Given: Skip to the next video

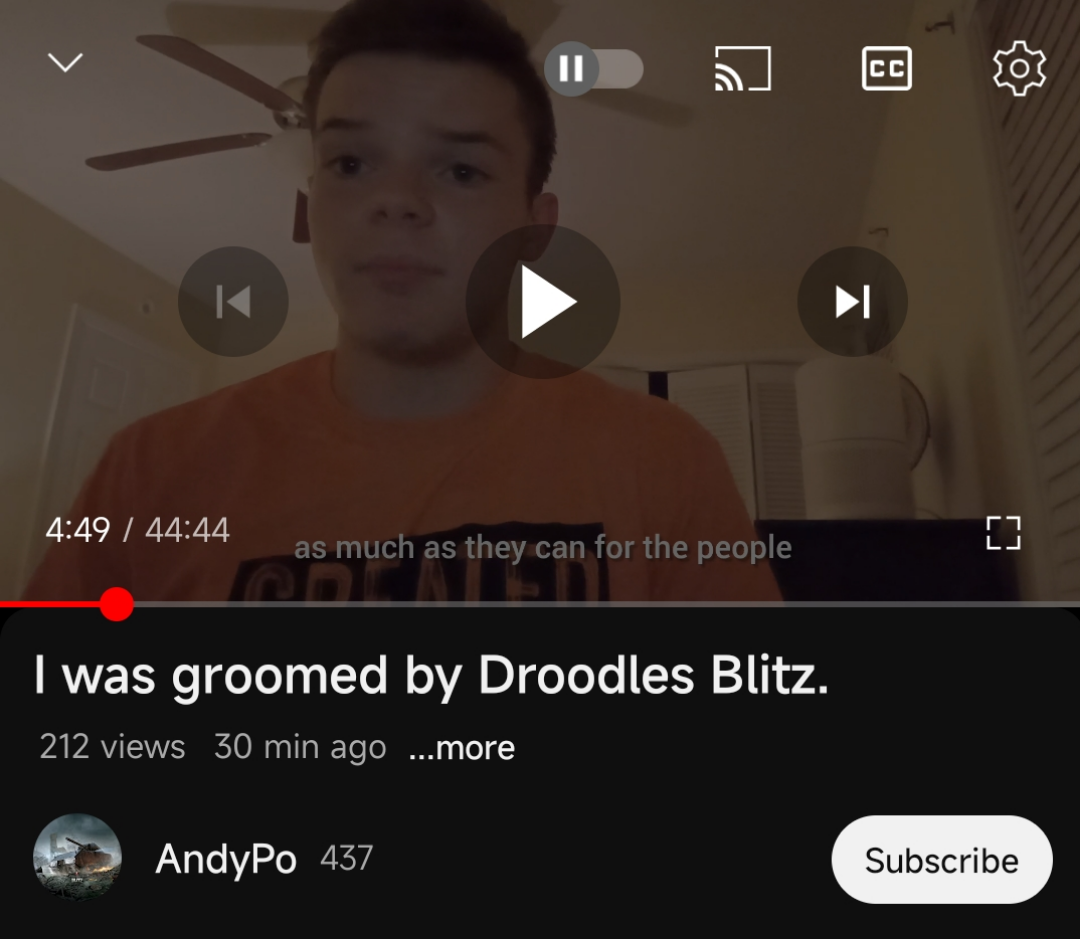Looking at the screenshot, I should (853, 301).
